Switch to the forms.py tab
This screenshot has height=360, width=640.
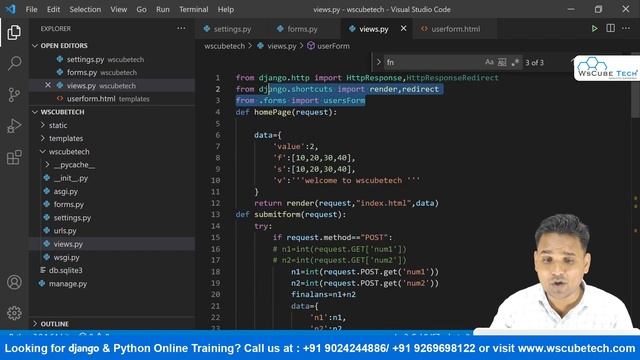302,29
